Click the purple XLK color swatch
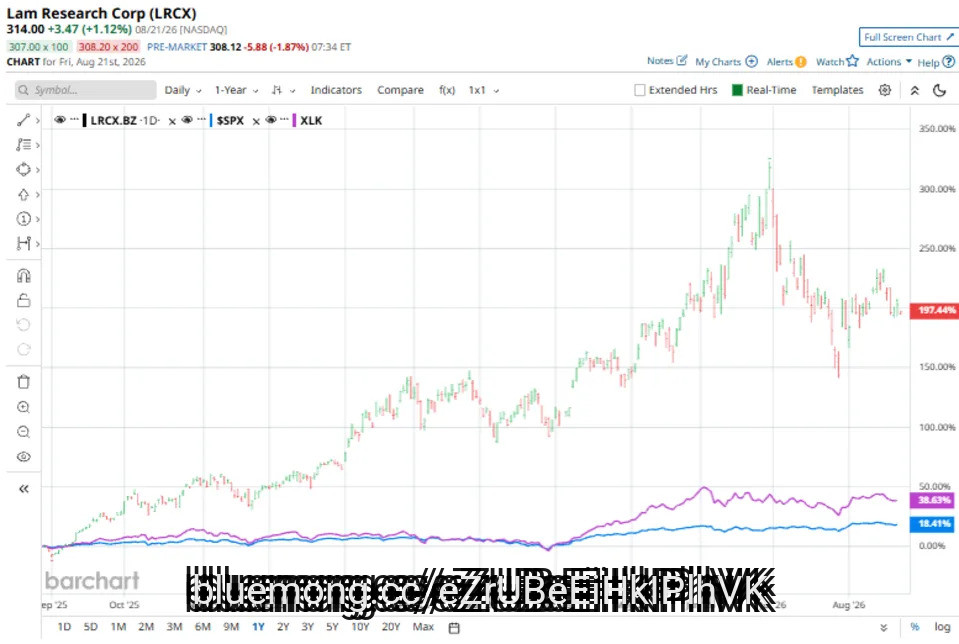 pyautogui.click(x=294, y=120)
